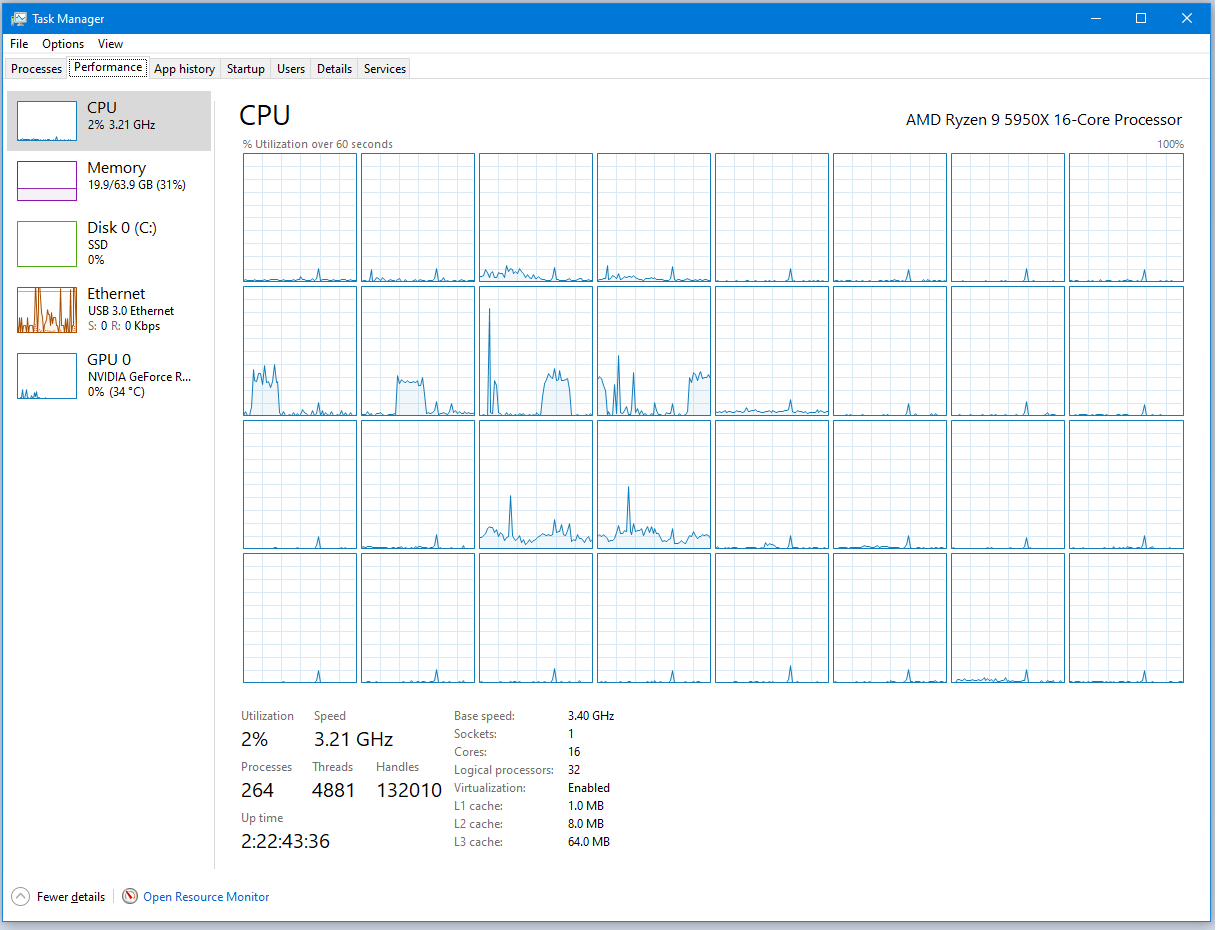Click the Resource Monitor gauge icon

[x=130, y=897]
